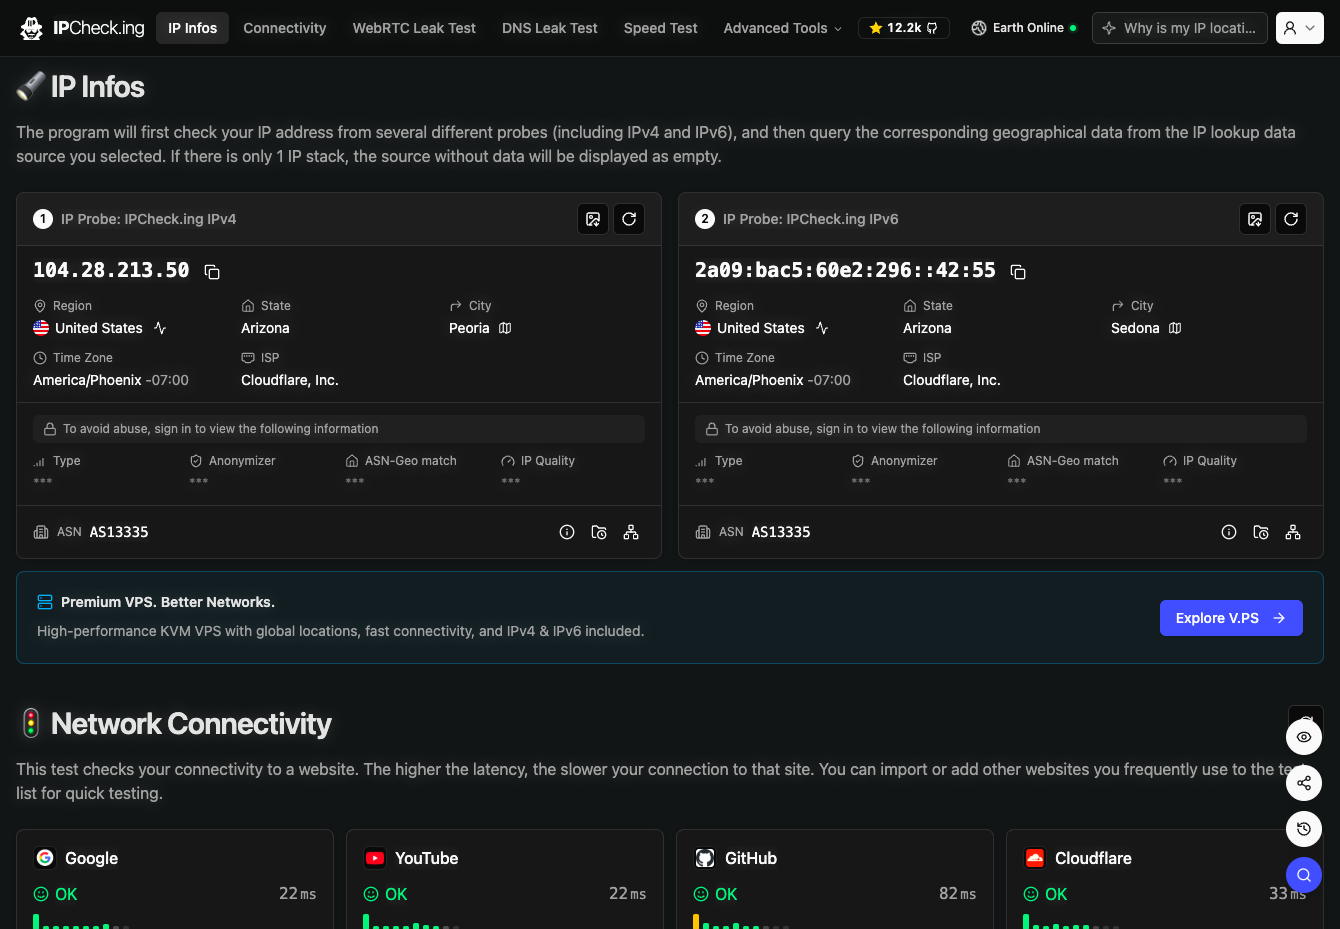Copy the IPv6 address
Screen dimensions: 1340x929
[1018, 272]
